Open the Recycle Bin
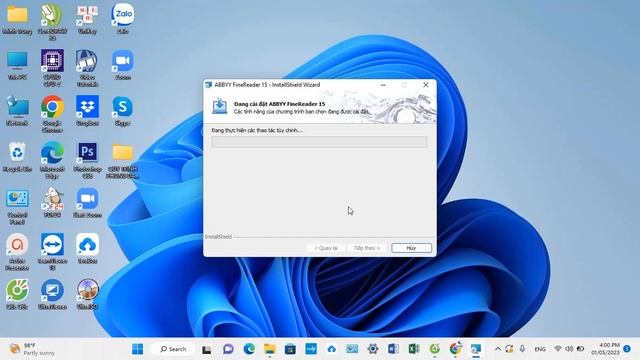The height and width of the screenshot is (360, 640). pyautogui.click(x=17, y=156)
